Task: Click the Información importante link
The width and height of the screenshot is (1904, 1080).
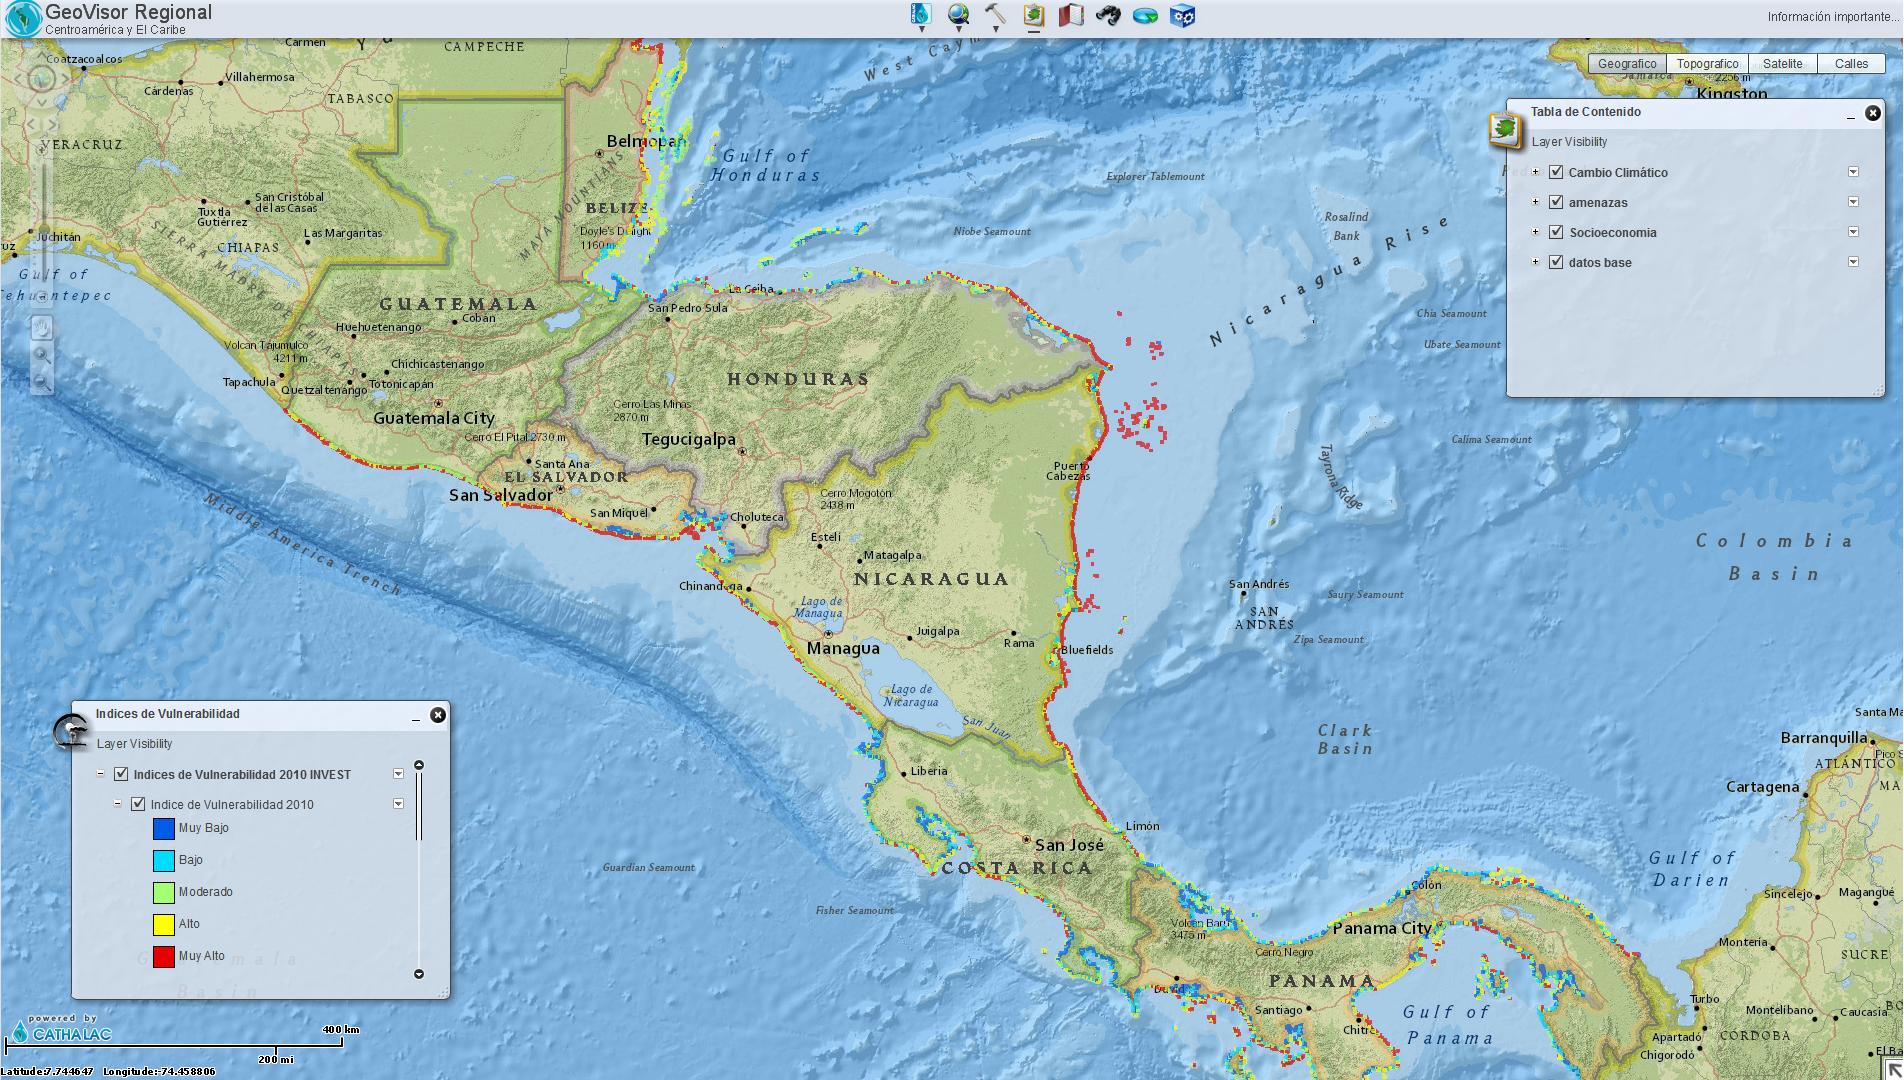Action: [1830, 17]
